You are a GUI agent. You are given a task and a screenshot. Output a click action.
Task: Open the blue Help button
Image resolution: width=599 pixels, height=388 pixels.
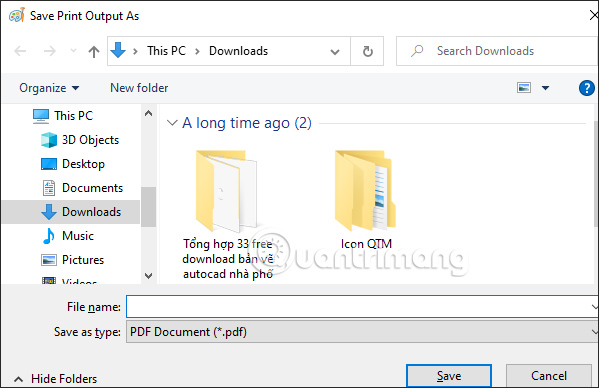click(x=586, y=88)
